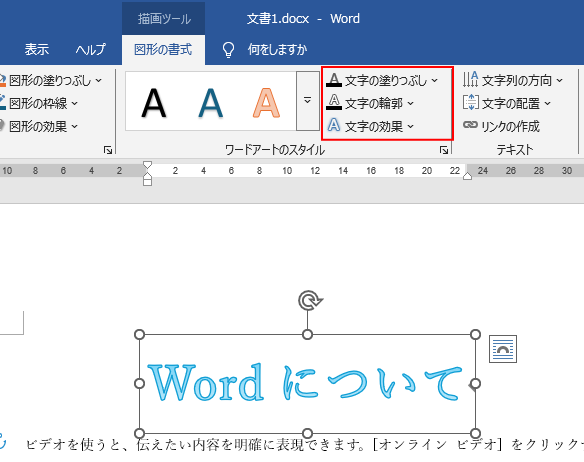Click the 描画ツール contextual tab label

164,19
